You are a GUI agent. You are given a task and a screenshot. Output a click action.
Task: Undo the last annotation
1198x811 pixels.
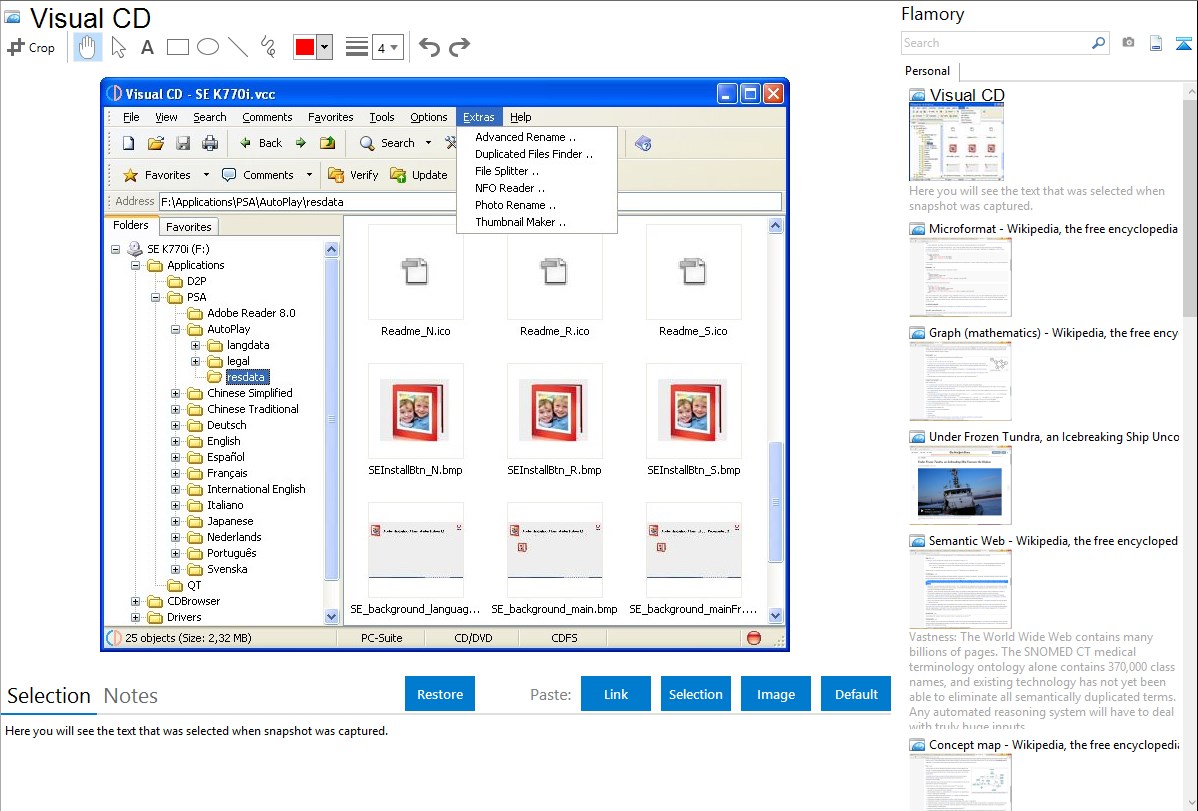[x=429, y=47]
